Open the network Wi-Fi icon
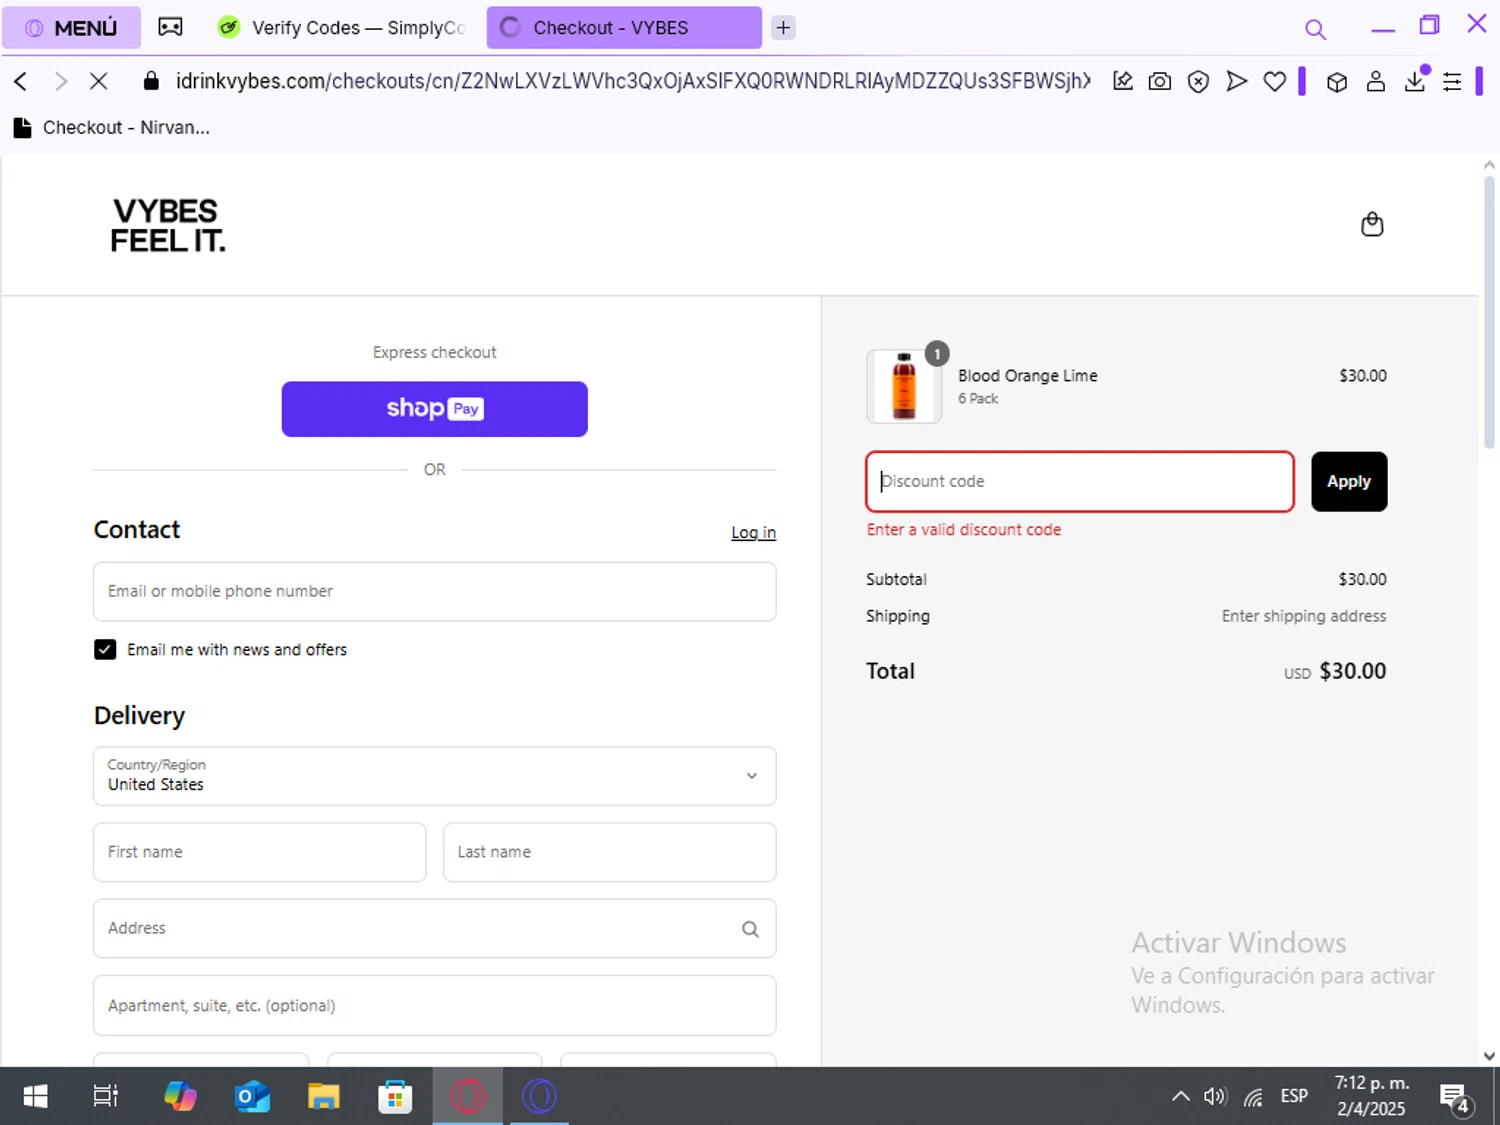This screenshot has width=1500, height=1125. (x=1253, y=1097)
